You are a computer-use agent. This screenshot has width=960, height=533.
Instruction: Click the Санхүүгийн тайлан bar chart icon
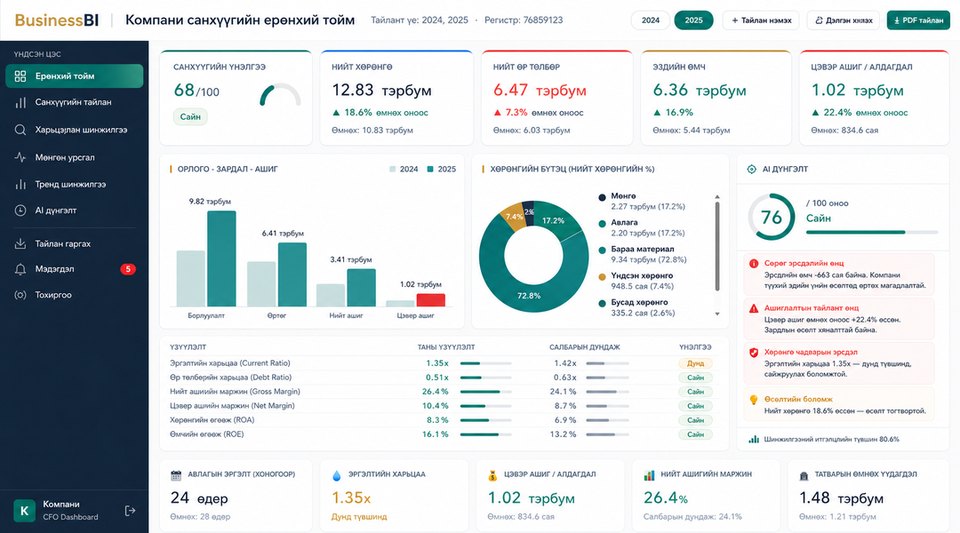pyautogui.click(x=20, y=102)
